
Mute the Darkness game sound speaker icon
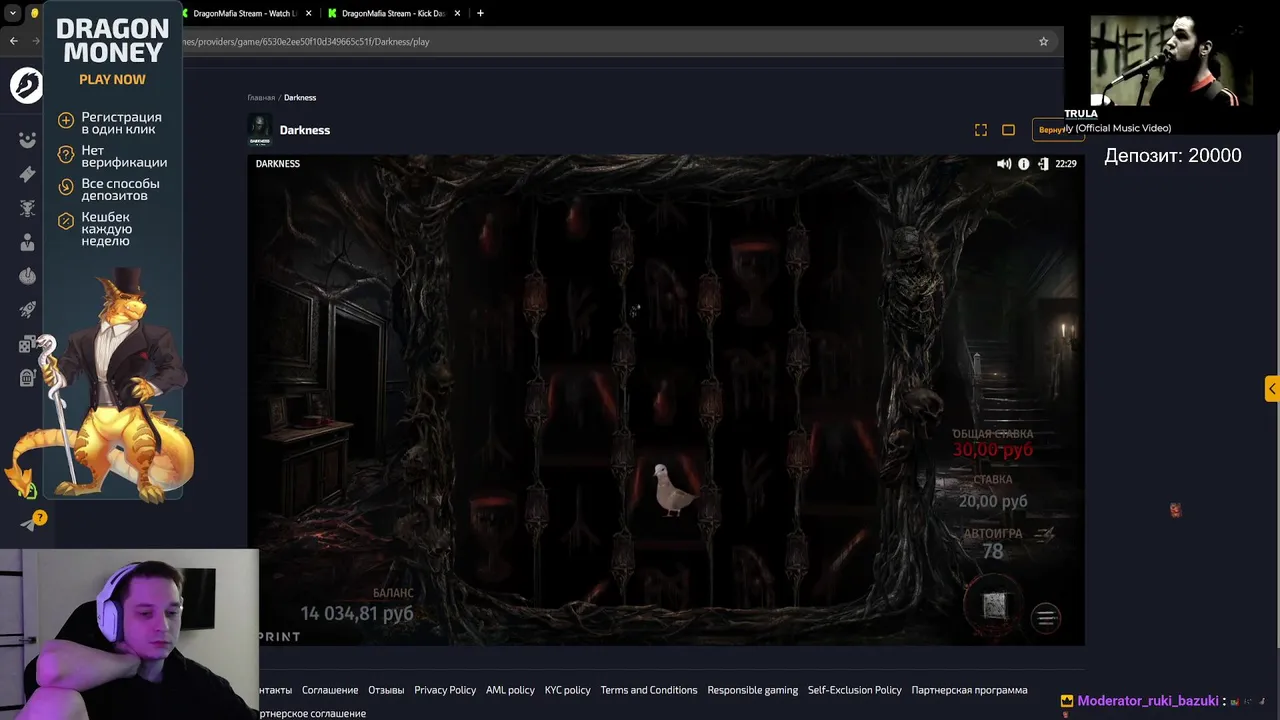click(1003, 164)
